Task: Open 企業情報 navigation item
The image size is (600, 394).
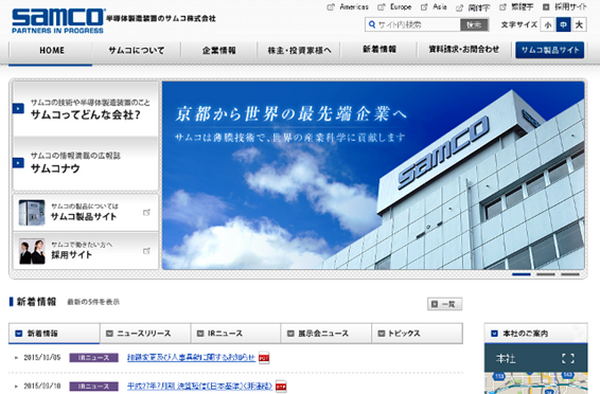Action: (x=219, y=50)
